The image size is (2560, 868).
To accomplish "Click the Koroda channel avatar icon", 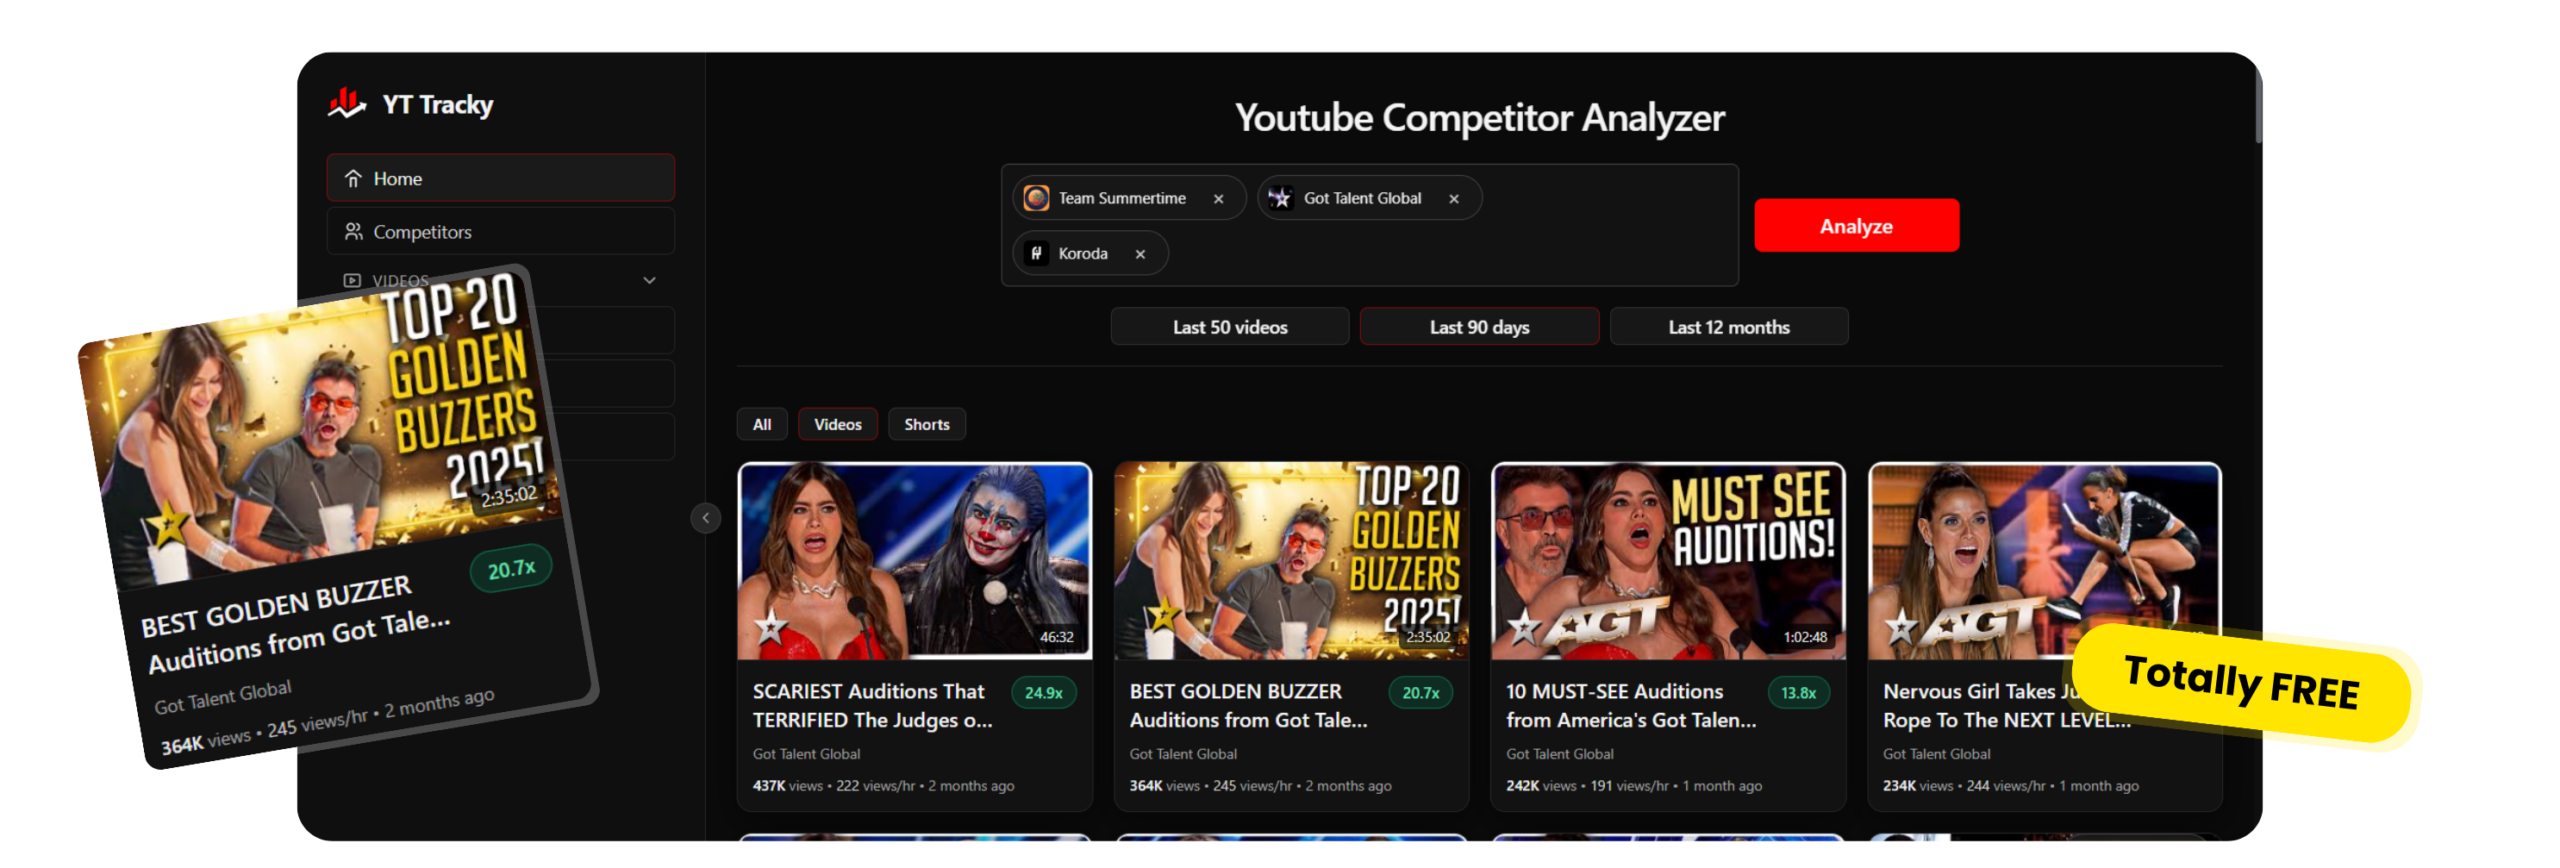I will [x=1037, y=254].
